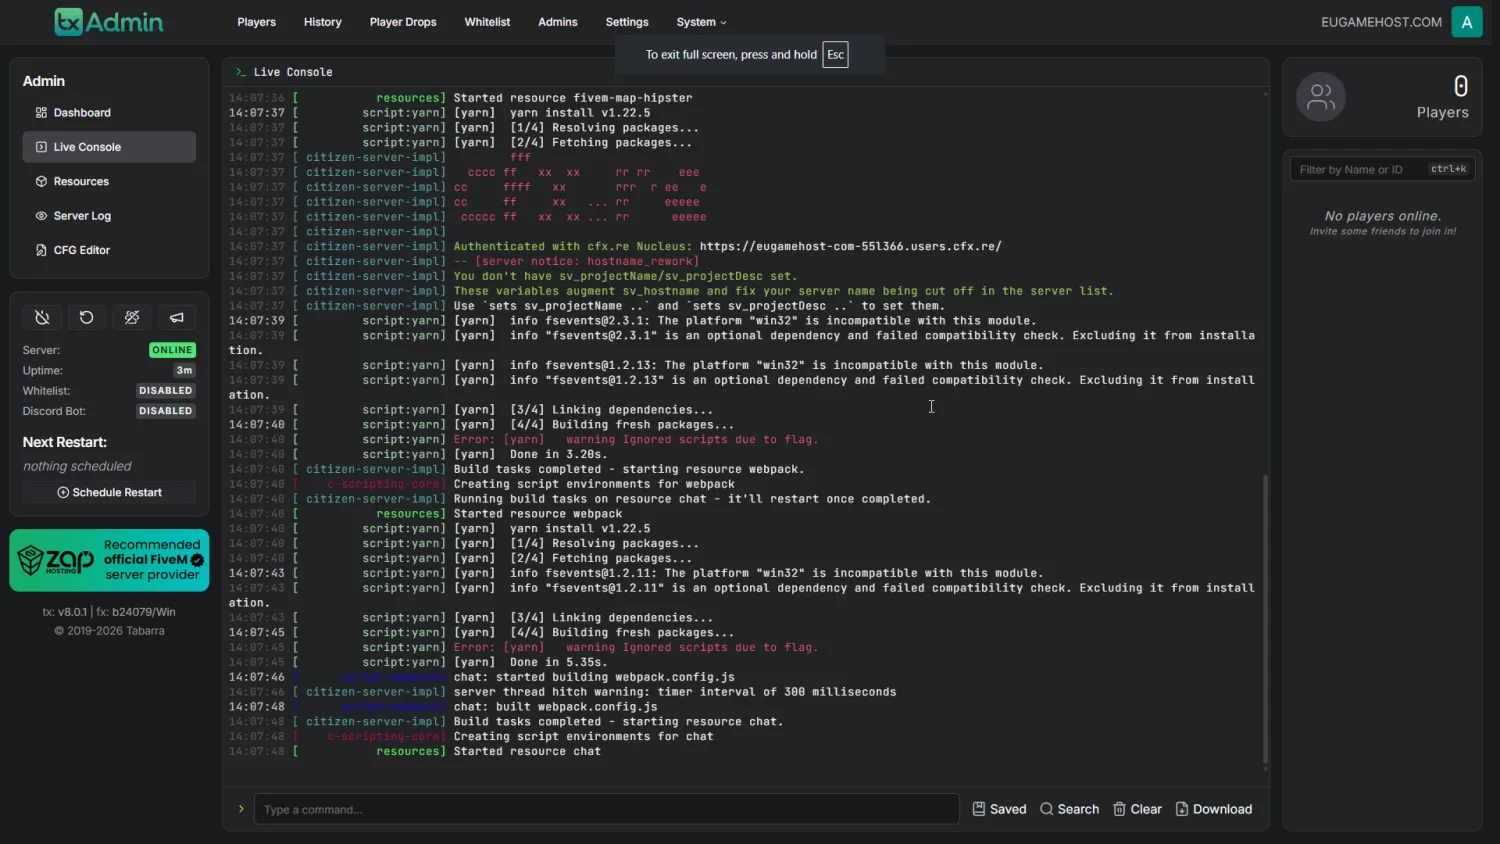Open Dashboard in the sidebar

pyautogui.click(x=109, y=113)
